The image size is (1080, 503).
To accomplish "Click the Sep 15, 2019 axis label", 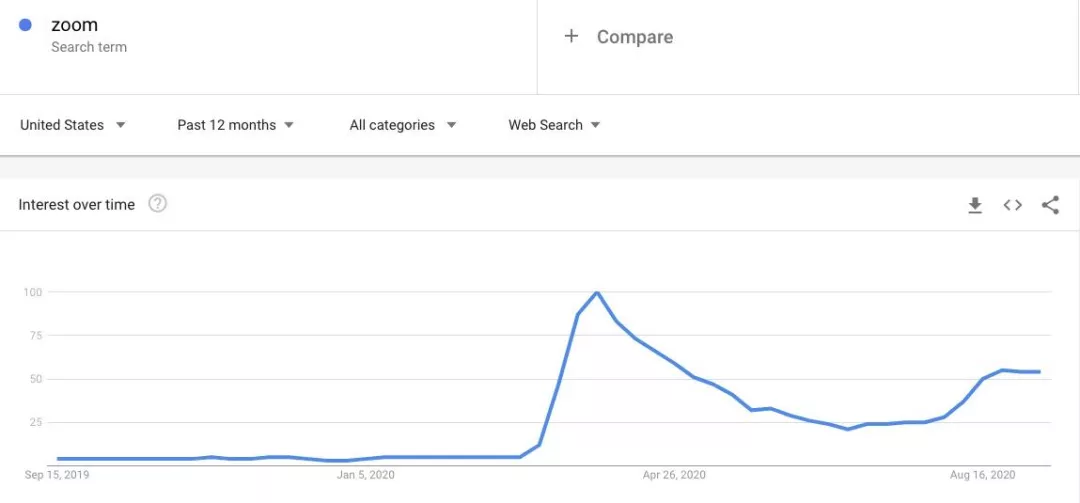I will (57, 475).
